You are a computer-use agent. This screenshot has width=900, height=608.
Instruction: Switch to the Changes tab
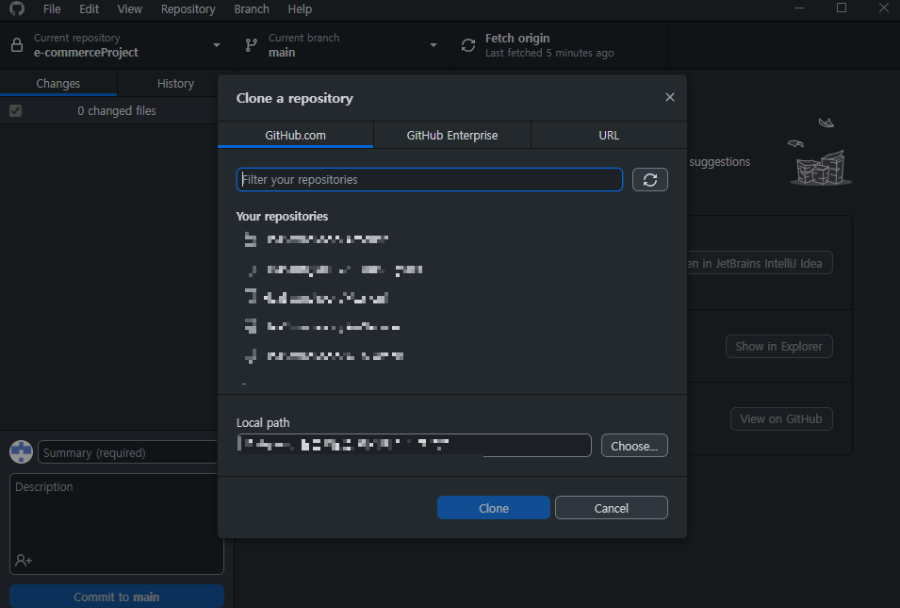[58, 83]
